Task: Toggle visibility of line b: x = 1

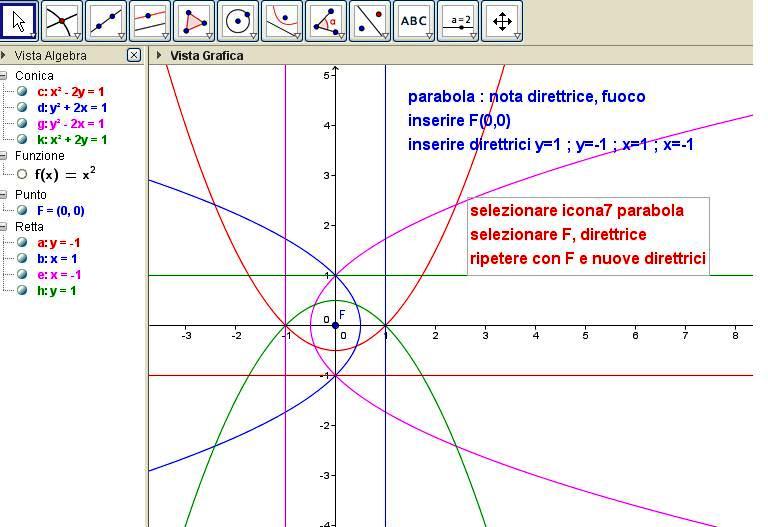Action: tap(22, 258)
